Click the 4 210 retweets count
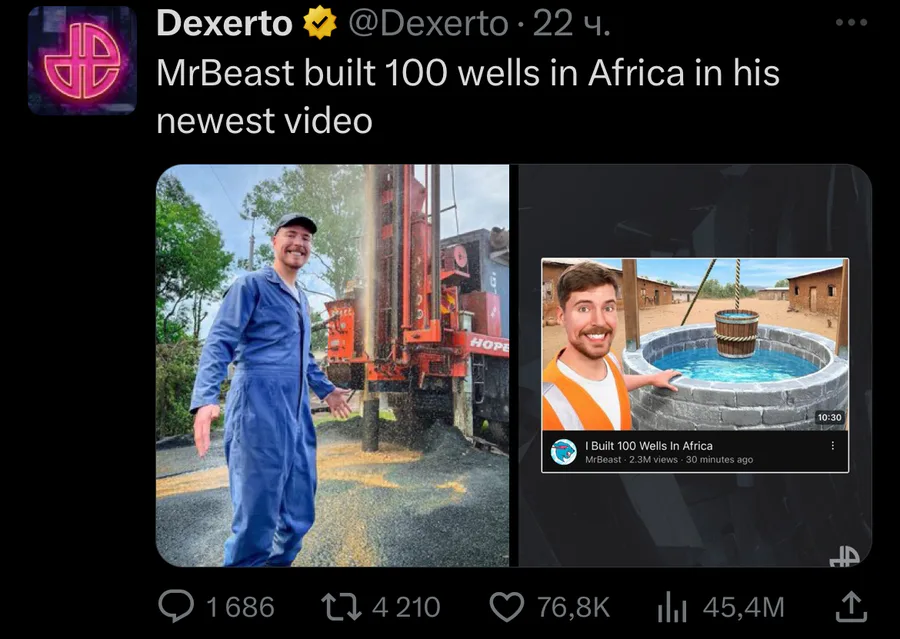Screen dimensions: 900x639 point(406,607)
